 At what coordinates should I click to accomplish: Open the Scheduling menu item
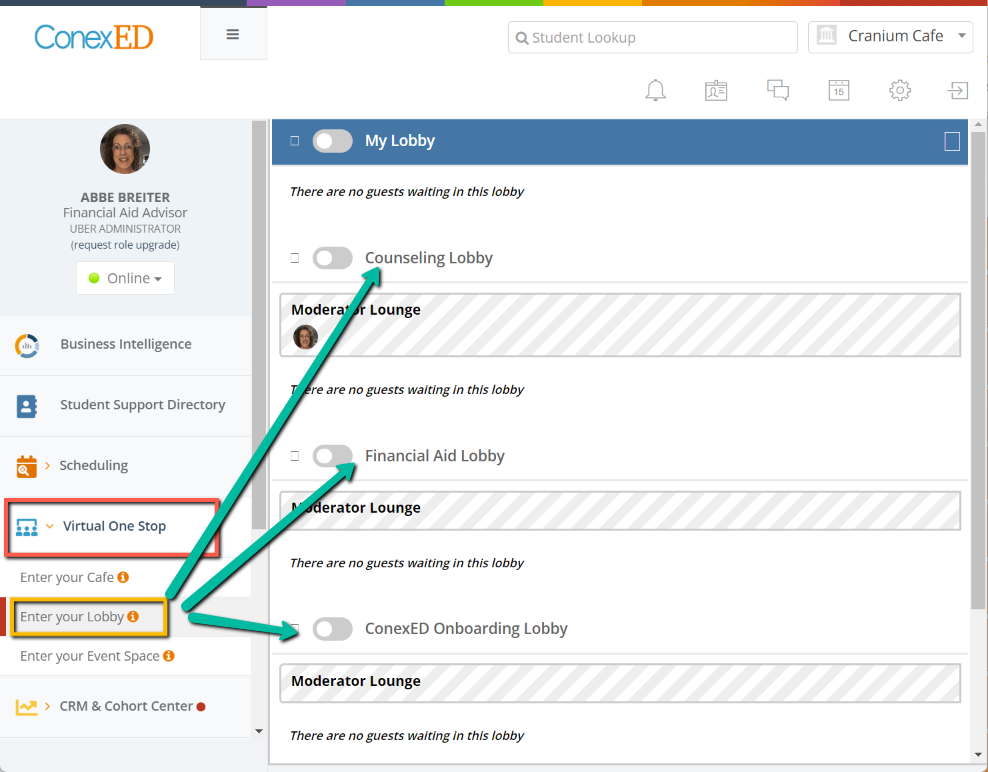coord(125,466)
